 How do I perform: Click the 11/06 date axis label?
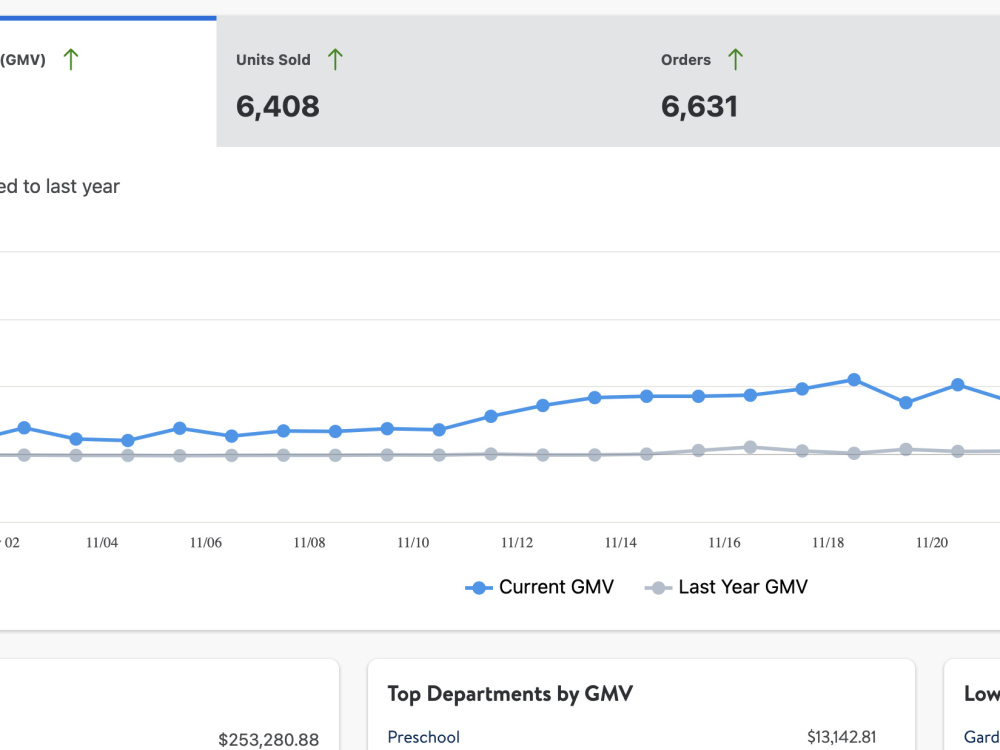click(x=206, y=543)
